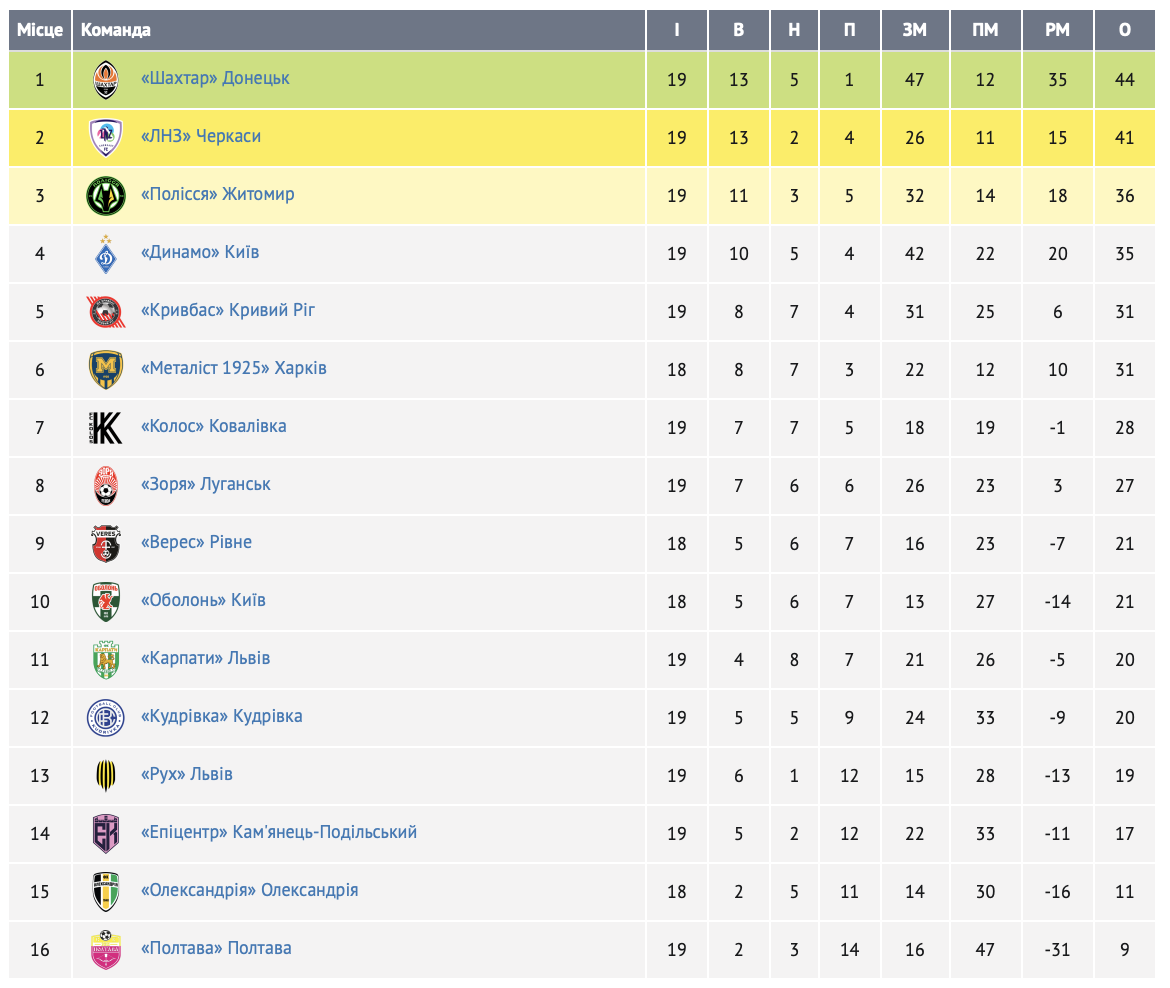Click the Zorya Luhansk club crest
Screen dimensions: 1170x988
tap(106, 485)
